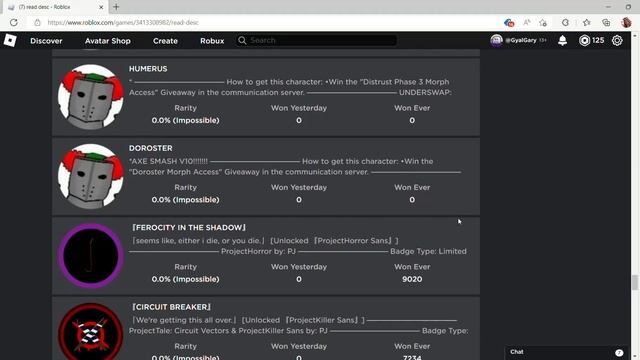The height and width of the screenshot is (360, 640).
Task: Click the search magnifier icon
Action: (x=242, y=40)
